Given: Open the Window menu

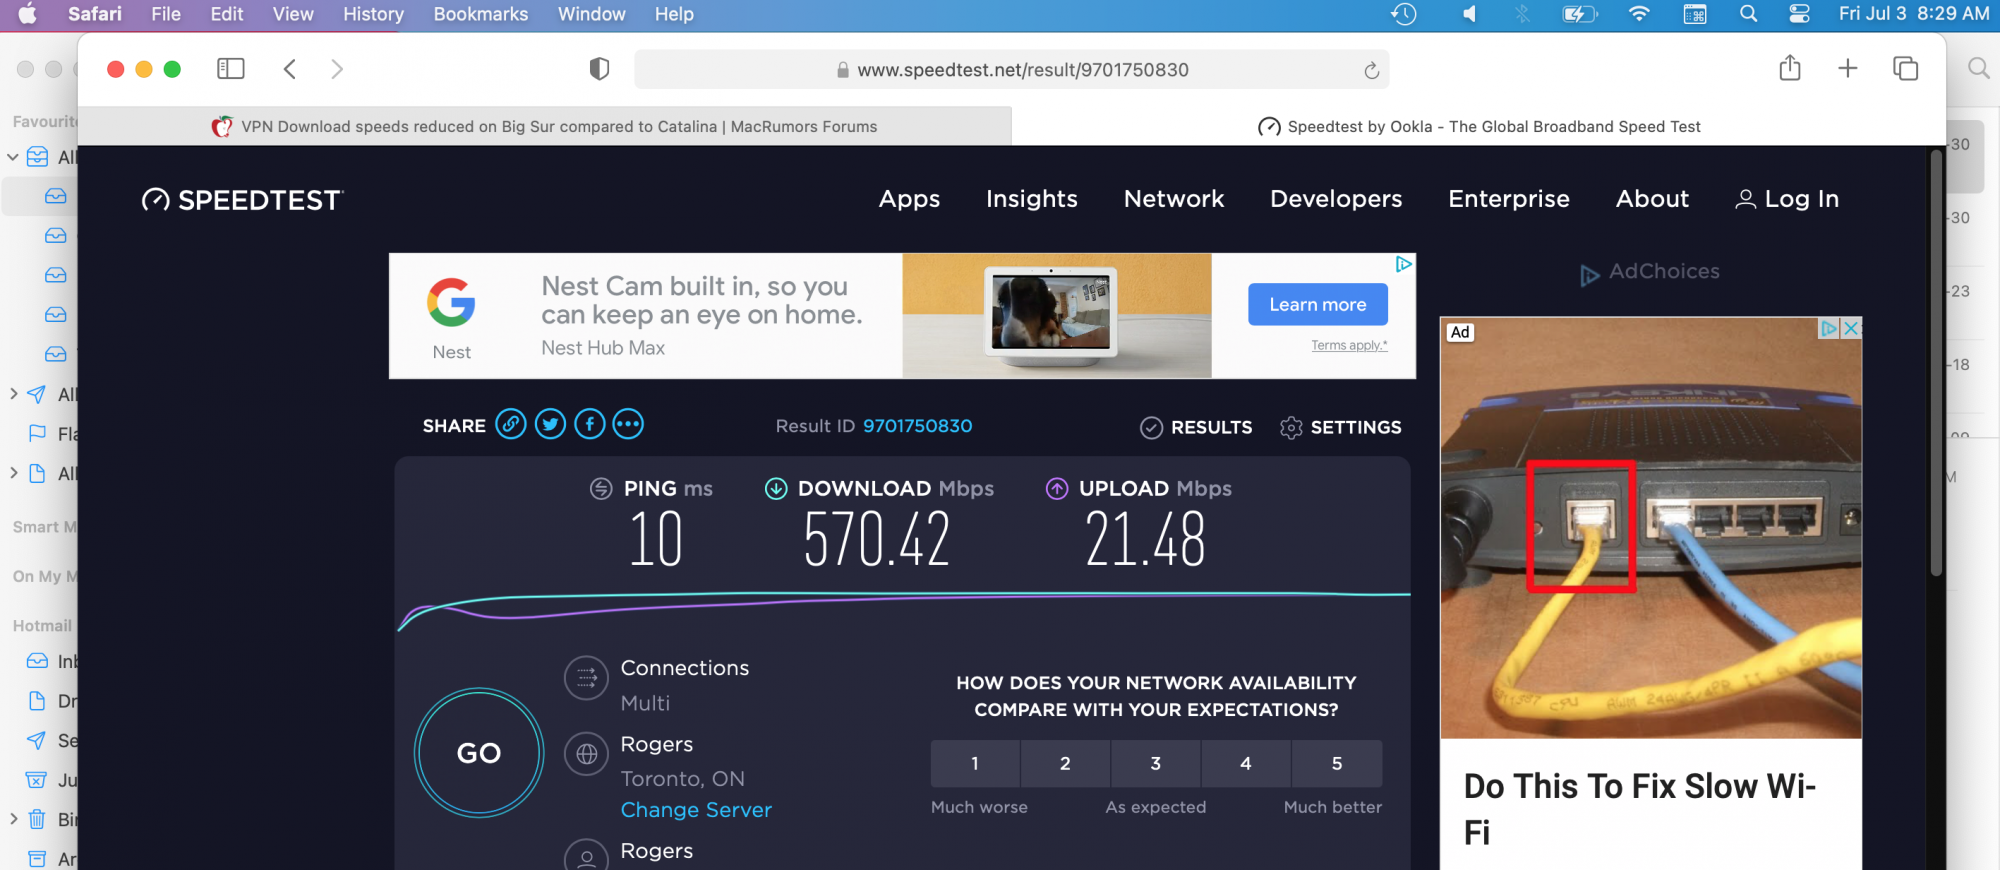Looking at the screenshot, I should (592, 14).
